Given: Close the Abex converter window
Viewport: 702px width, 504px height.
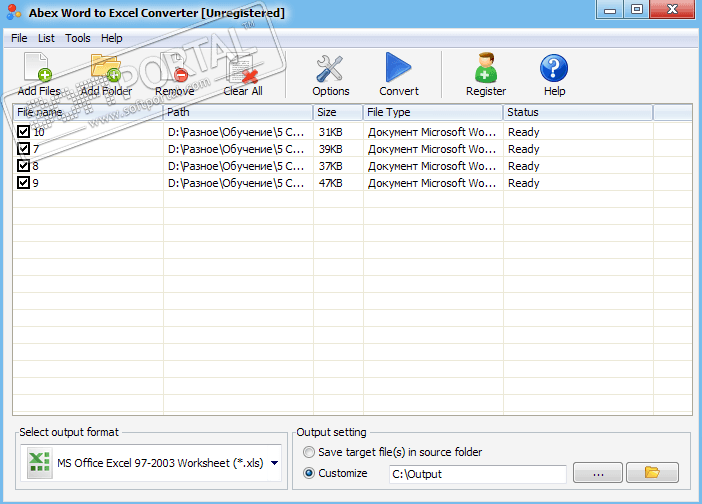Looking at the screenshot, I should [x=672, y=10].
